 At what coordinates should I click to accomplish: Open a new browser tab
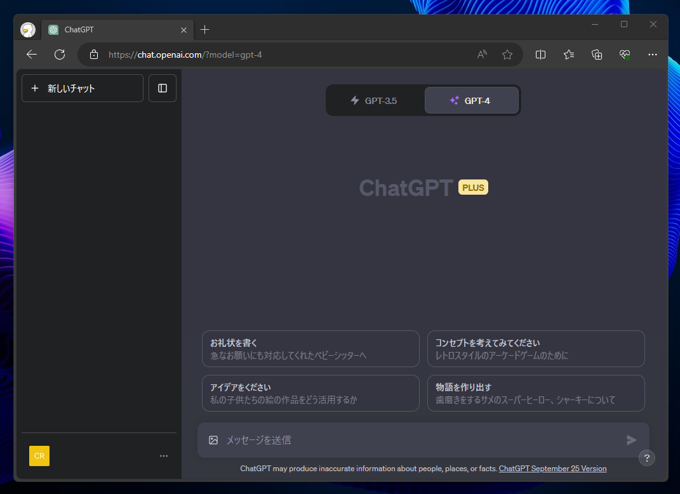tap(205, 29)
